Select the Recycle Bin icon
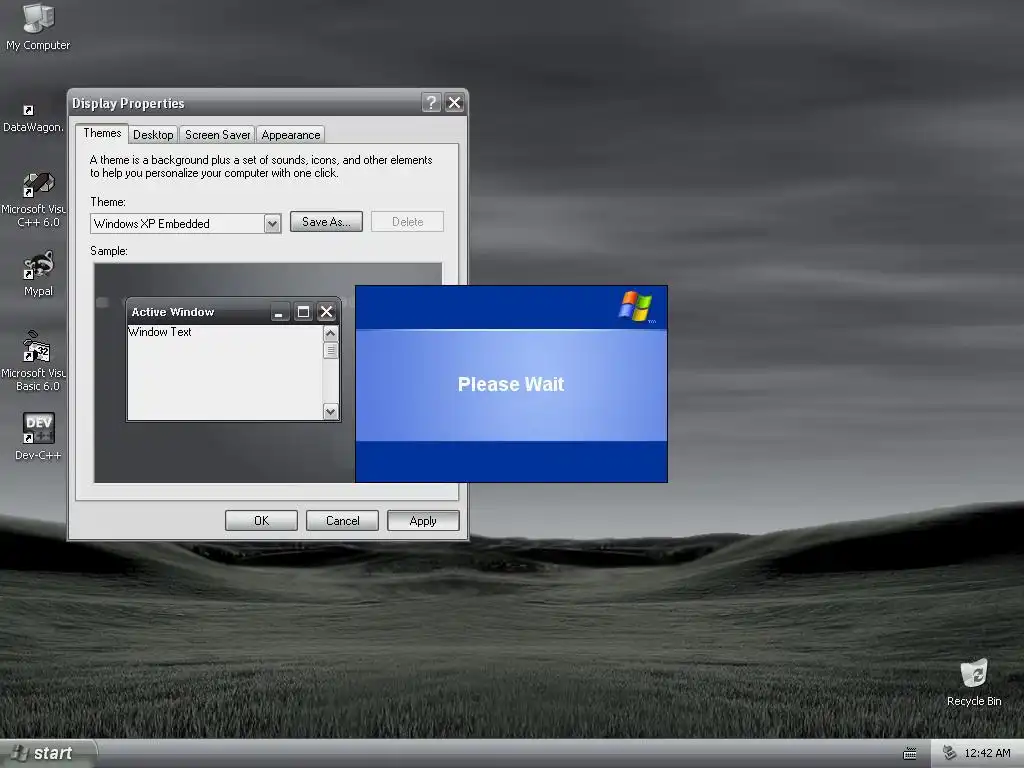1024x768 pixels. 974,682
